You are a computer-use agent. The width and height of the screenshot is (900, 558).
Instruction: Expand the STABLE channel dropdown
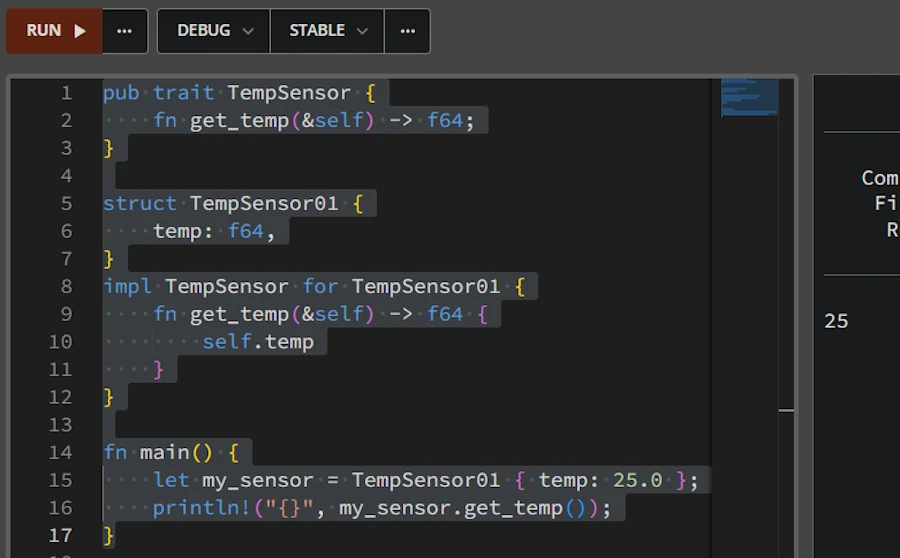pos(327,31)
